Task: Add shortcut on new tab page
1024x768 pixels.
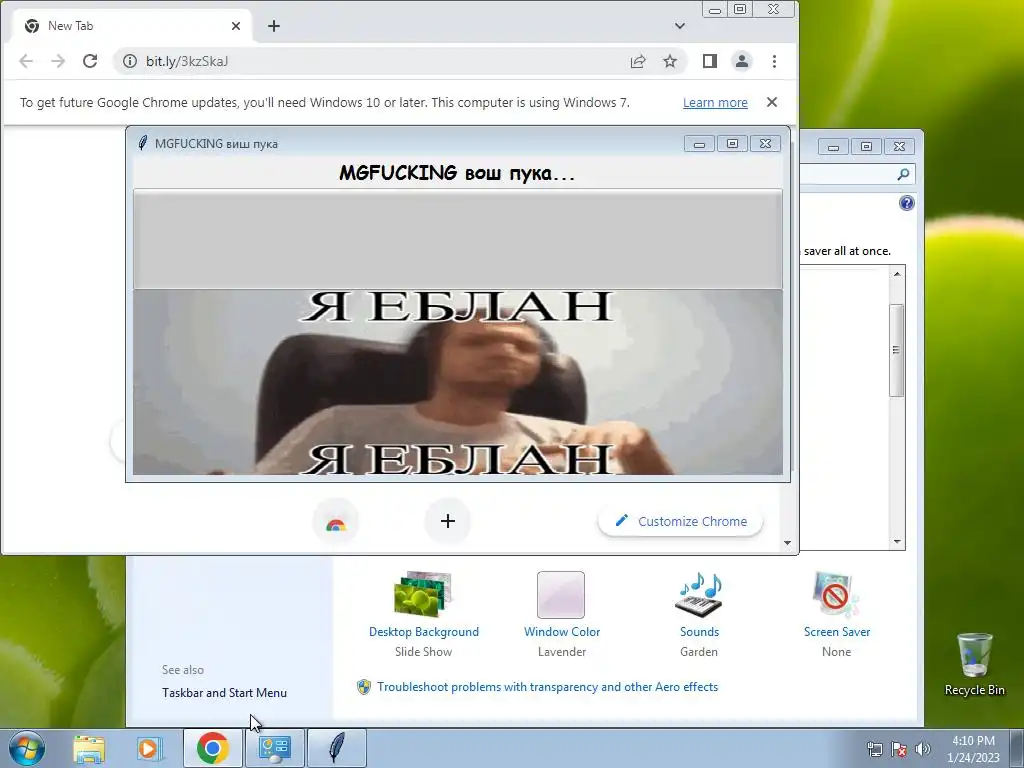Action: click(447, 521)
